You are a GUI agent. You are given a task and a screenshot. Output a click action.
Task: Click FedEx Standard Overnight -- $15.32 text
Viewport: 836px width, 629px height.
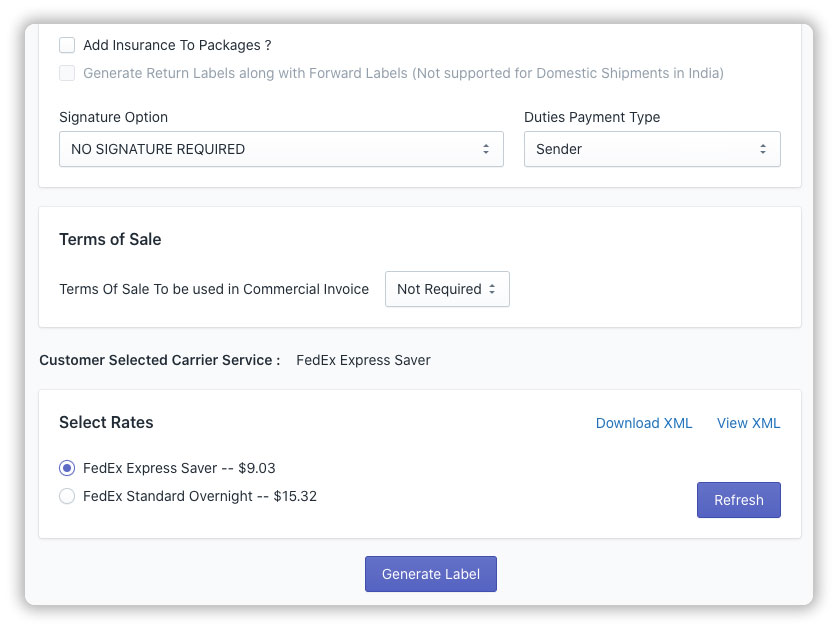pos(200,496)
